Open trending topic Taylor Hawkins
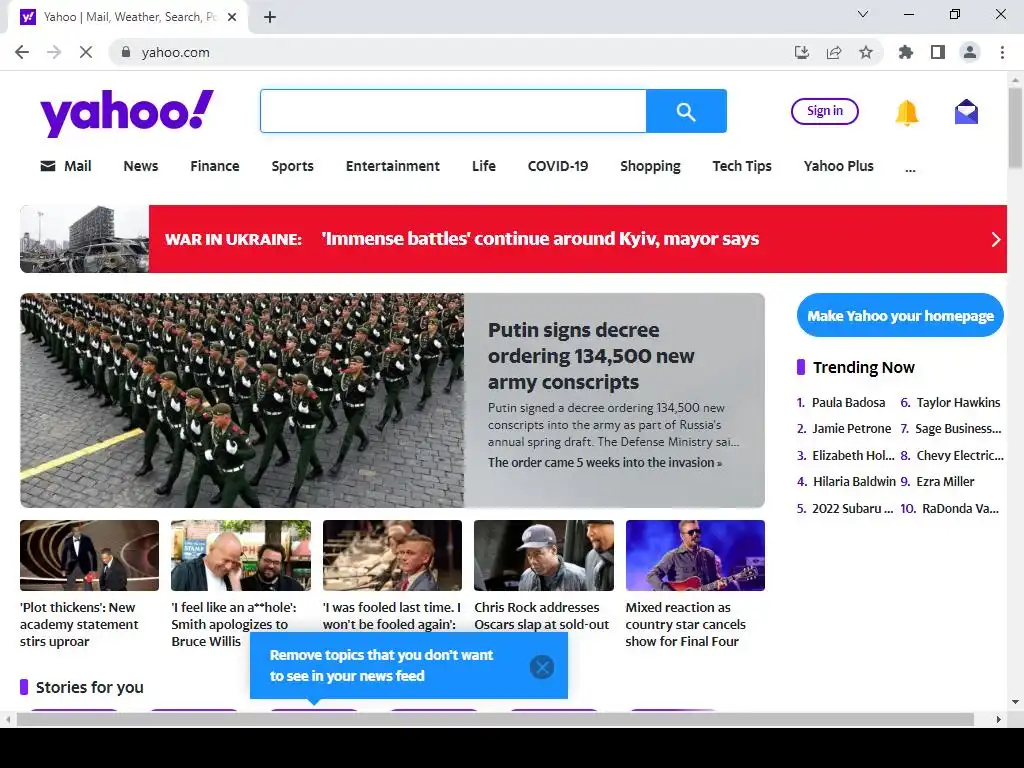 pos(958,402)
